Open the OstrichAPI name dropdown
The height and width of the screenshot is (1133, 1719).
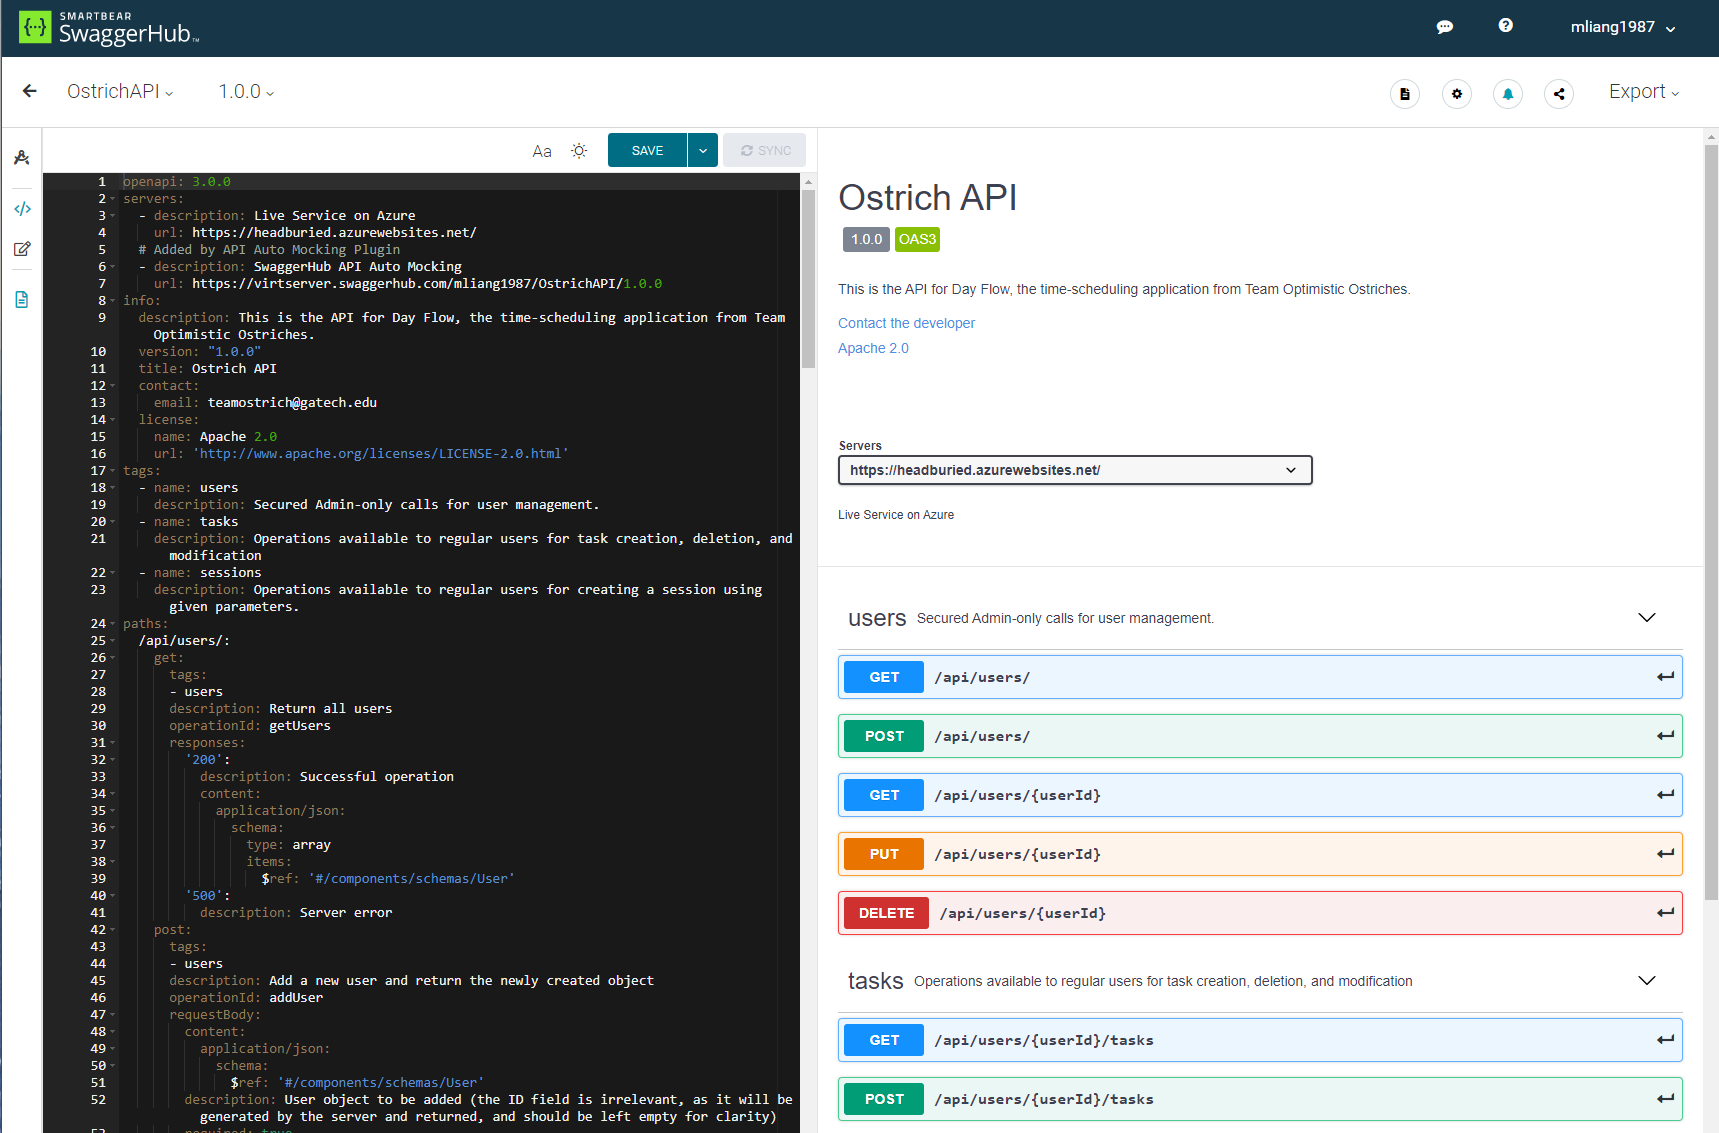[x=120, y=92]
